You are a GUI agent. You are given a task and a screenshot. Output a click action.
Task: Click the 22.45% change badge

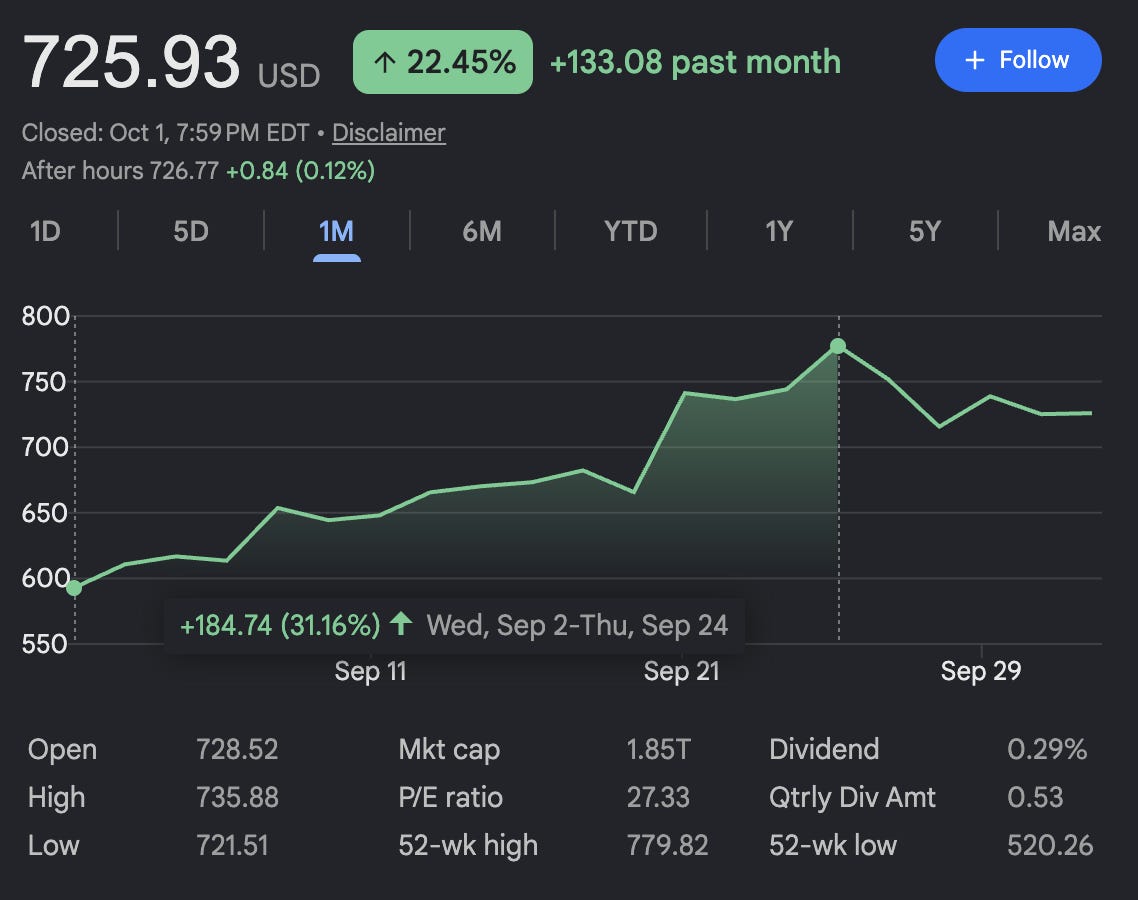click(443, 62)
